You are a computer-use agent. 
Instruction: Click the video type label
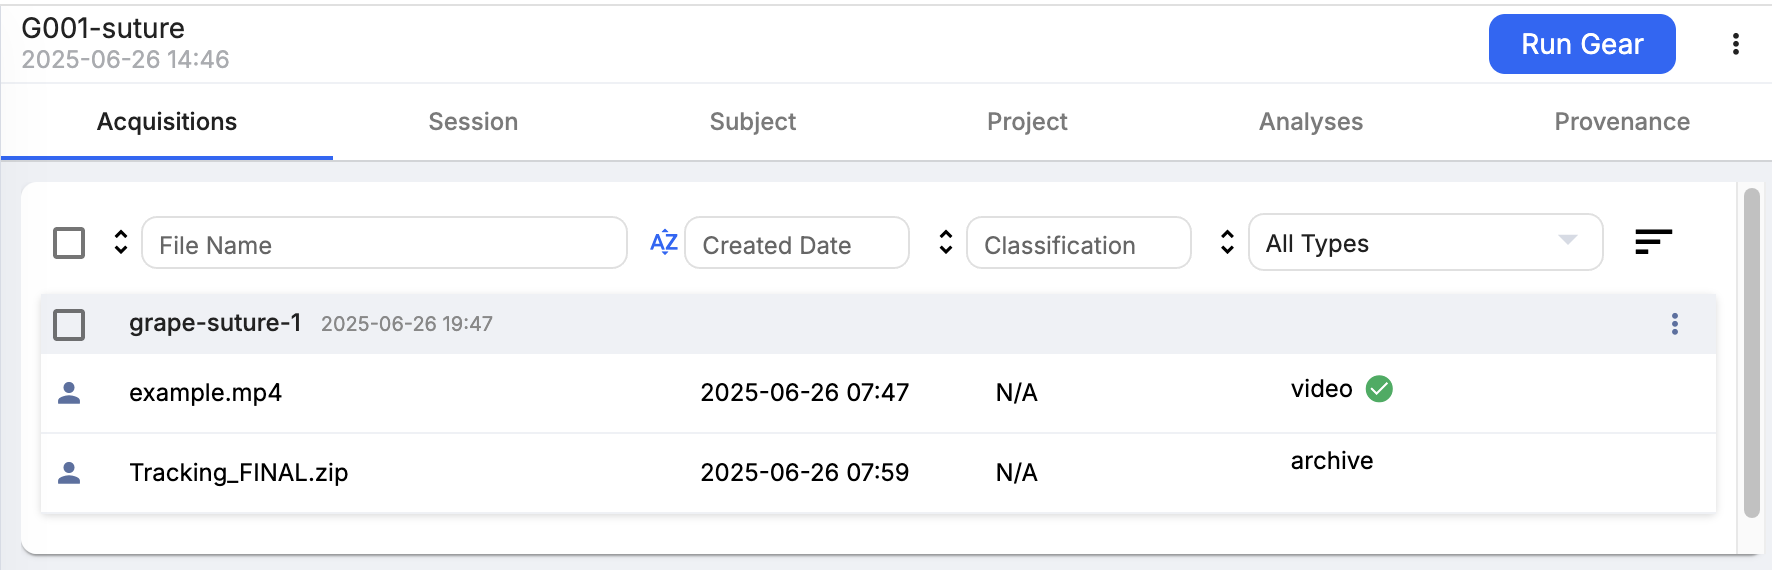coord(1321,389)
